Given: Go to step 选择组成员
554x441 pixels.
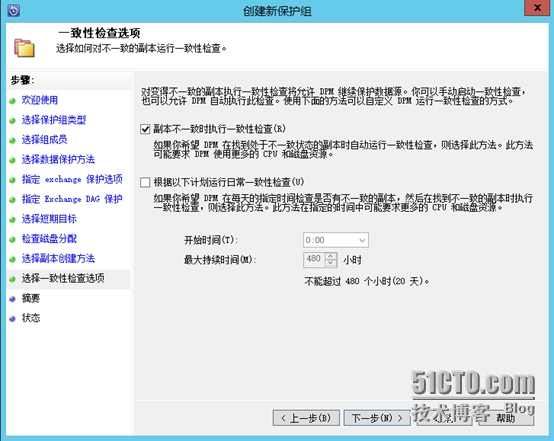Looking at the screenshot, I should [x=44, y=140].
